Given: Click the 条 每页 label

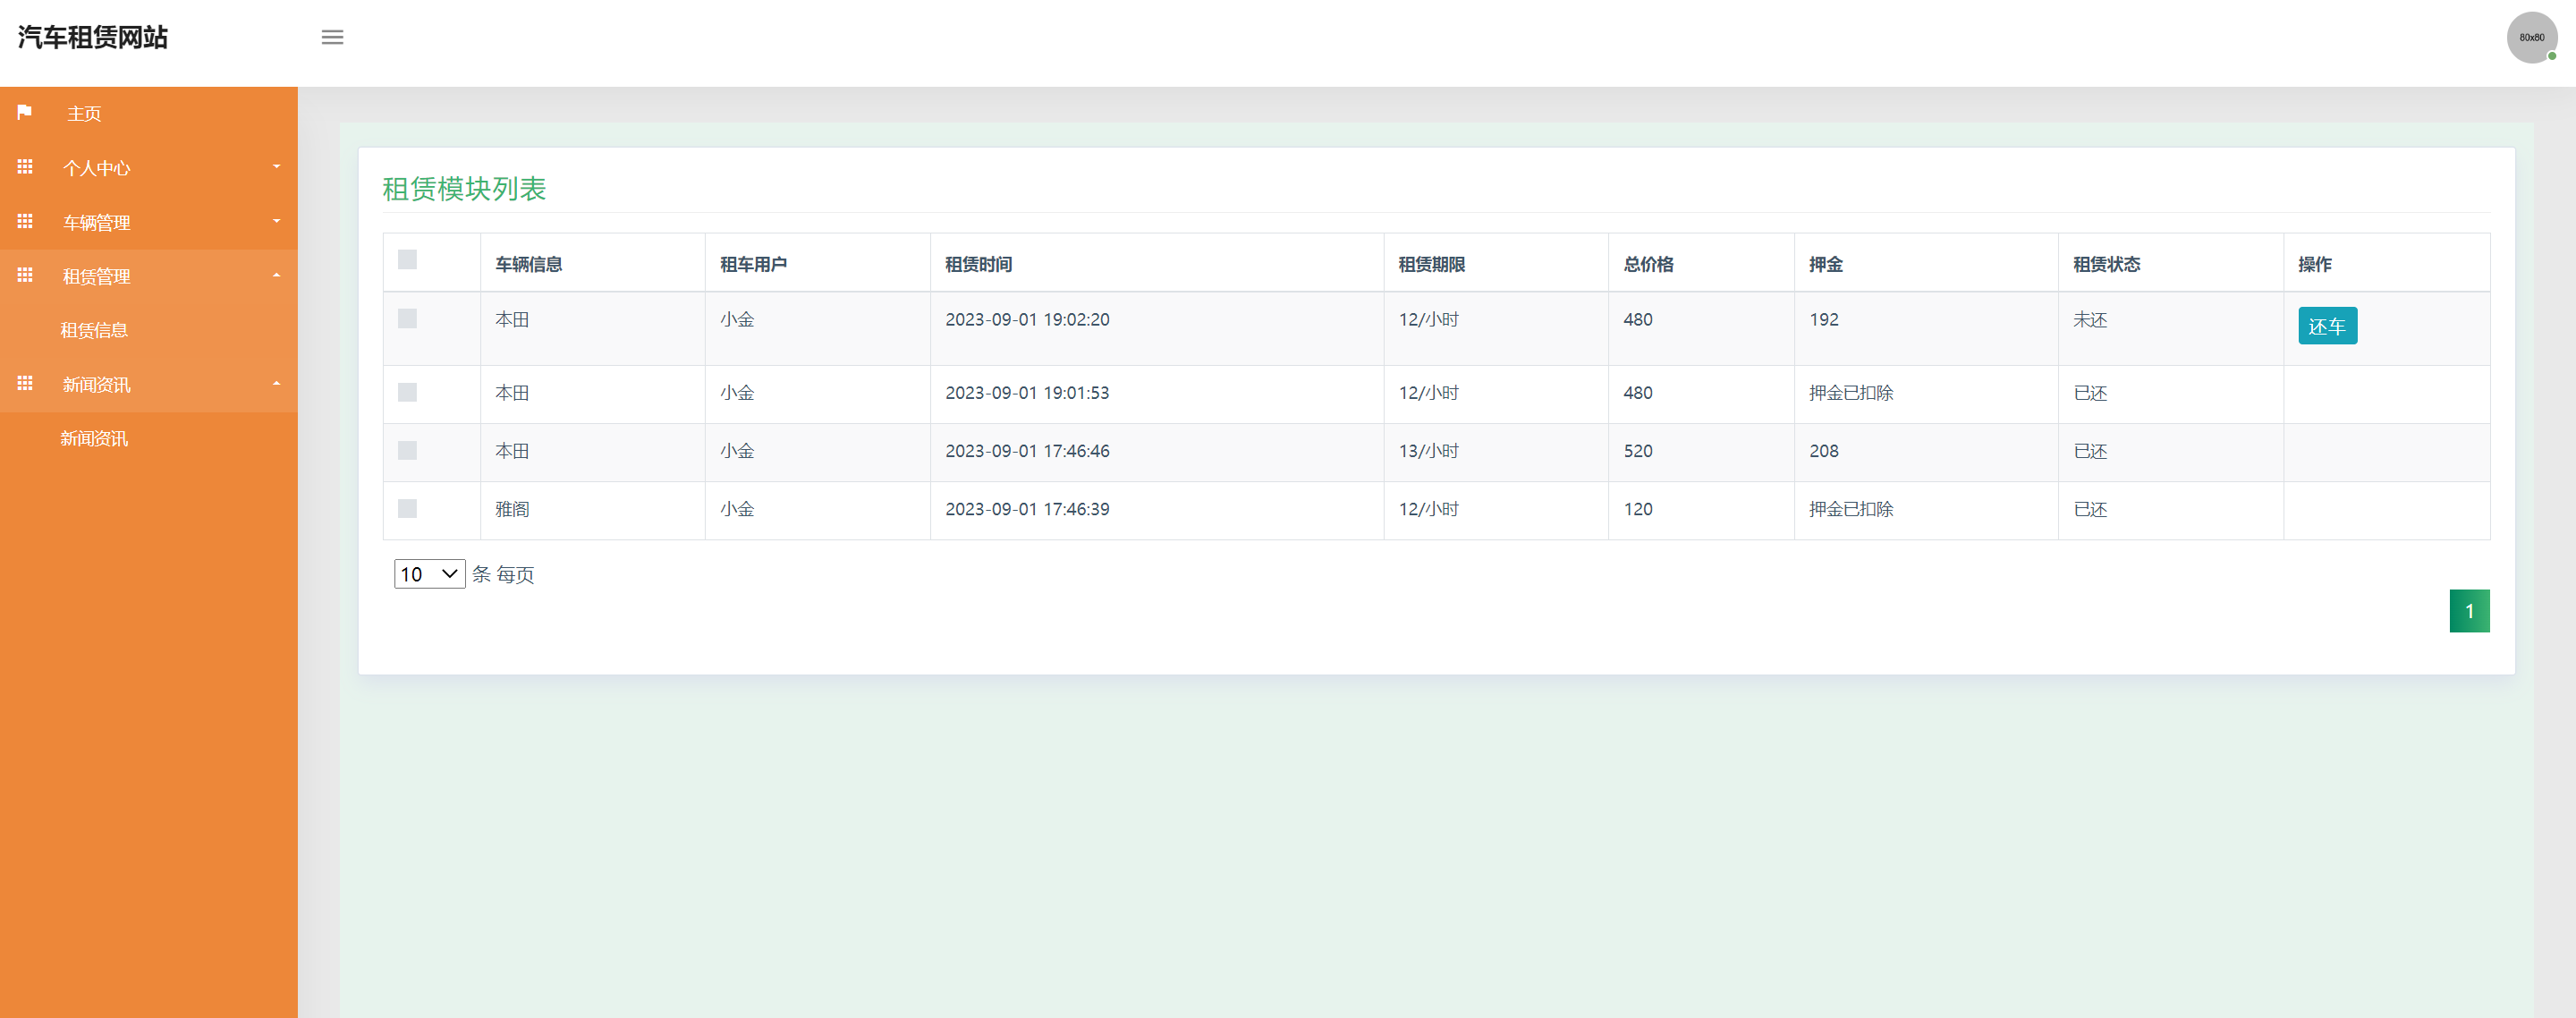Looking at the screenshot, I should click(503, 574).
